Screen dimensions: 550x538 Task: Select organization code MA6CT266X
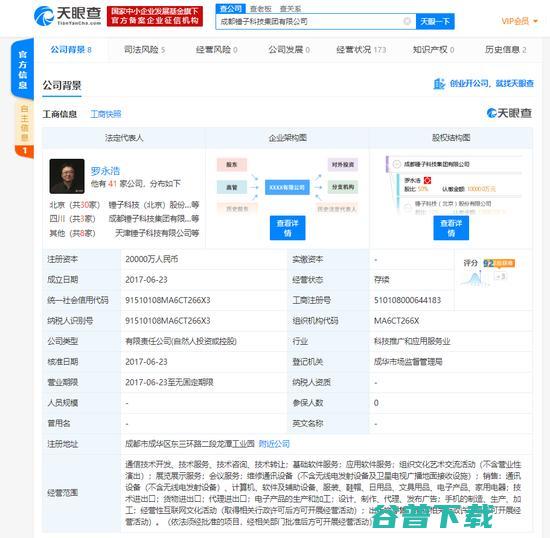396,321
